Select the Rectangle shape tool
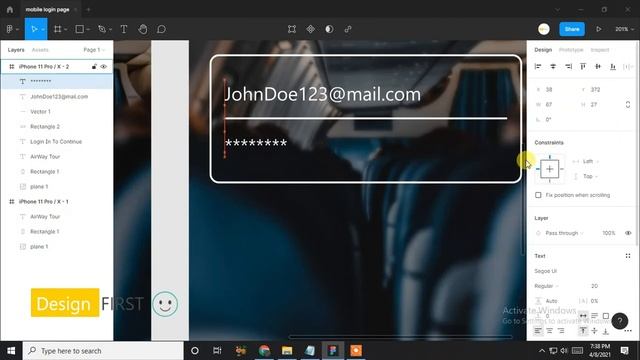The height and width of the screenshot is (360, 640). [80, 29]
